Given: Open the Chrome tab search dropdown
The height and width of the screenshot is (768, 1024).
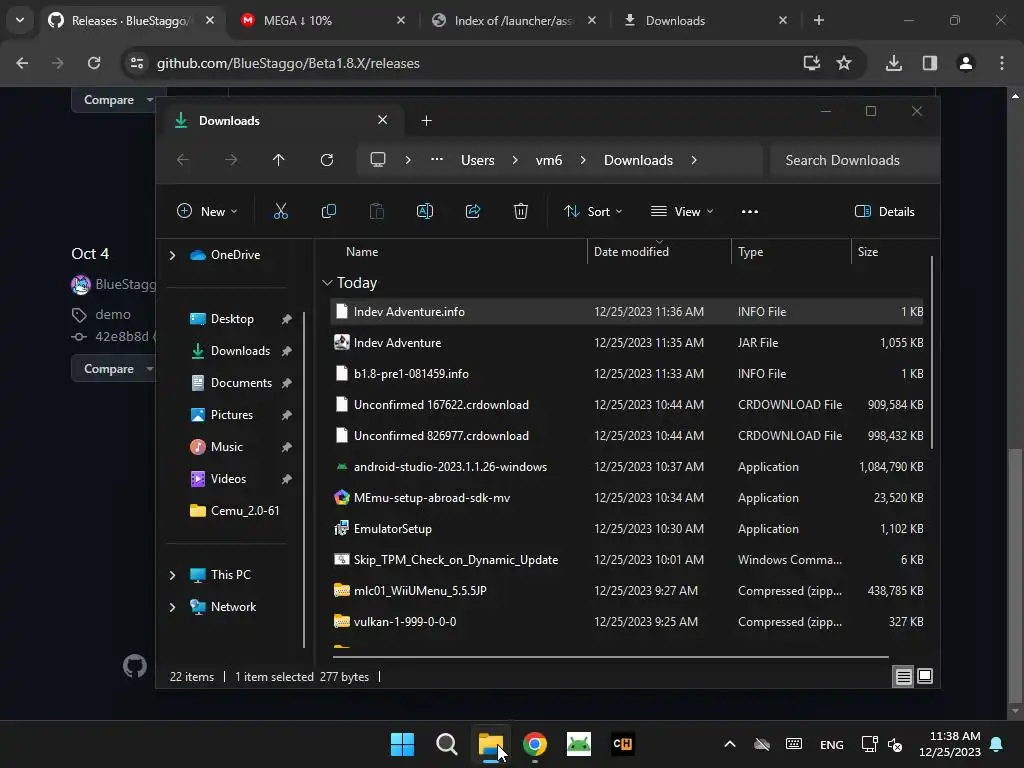Looking at the screenshot, I should coord(20,20).
